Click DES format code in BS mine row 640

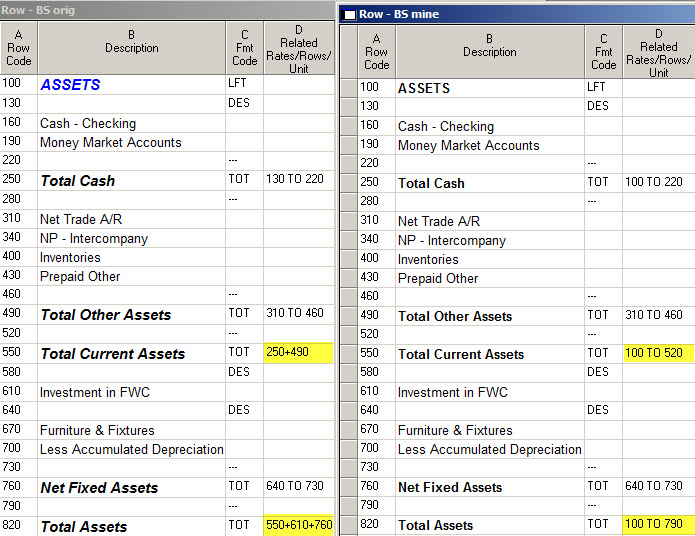coord(598,410)
